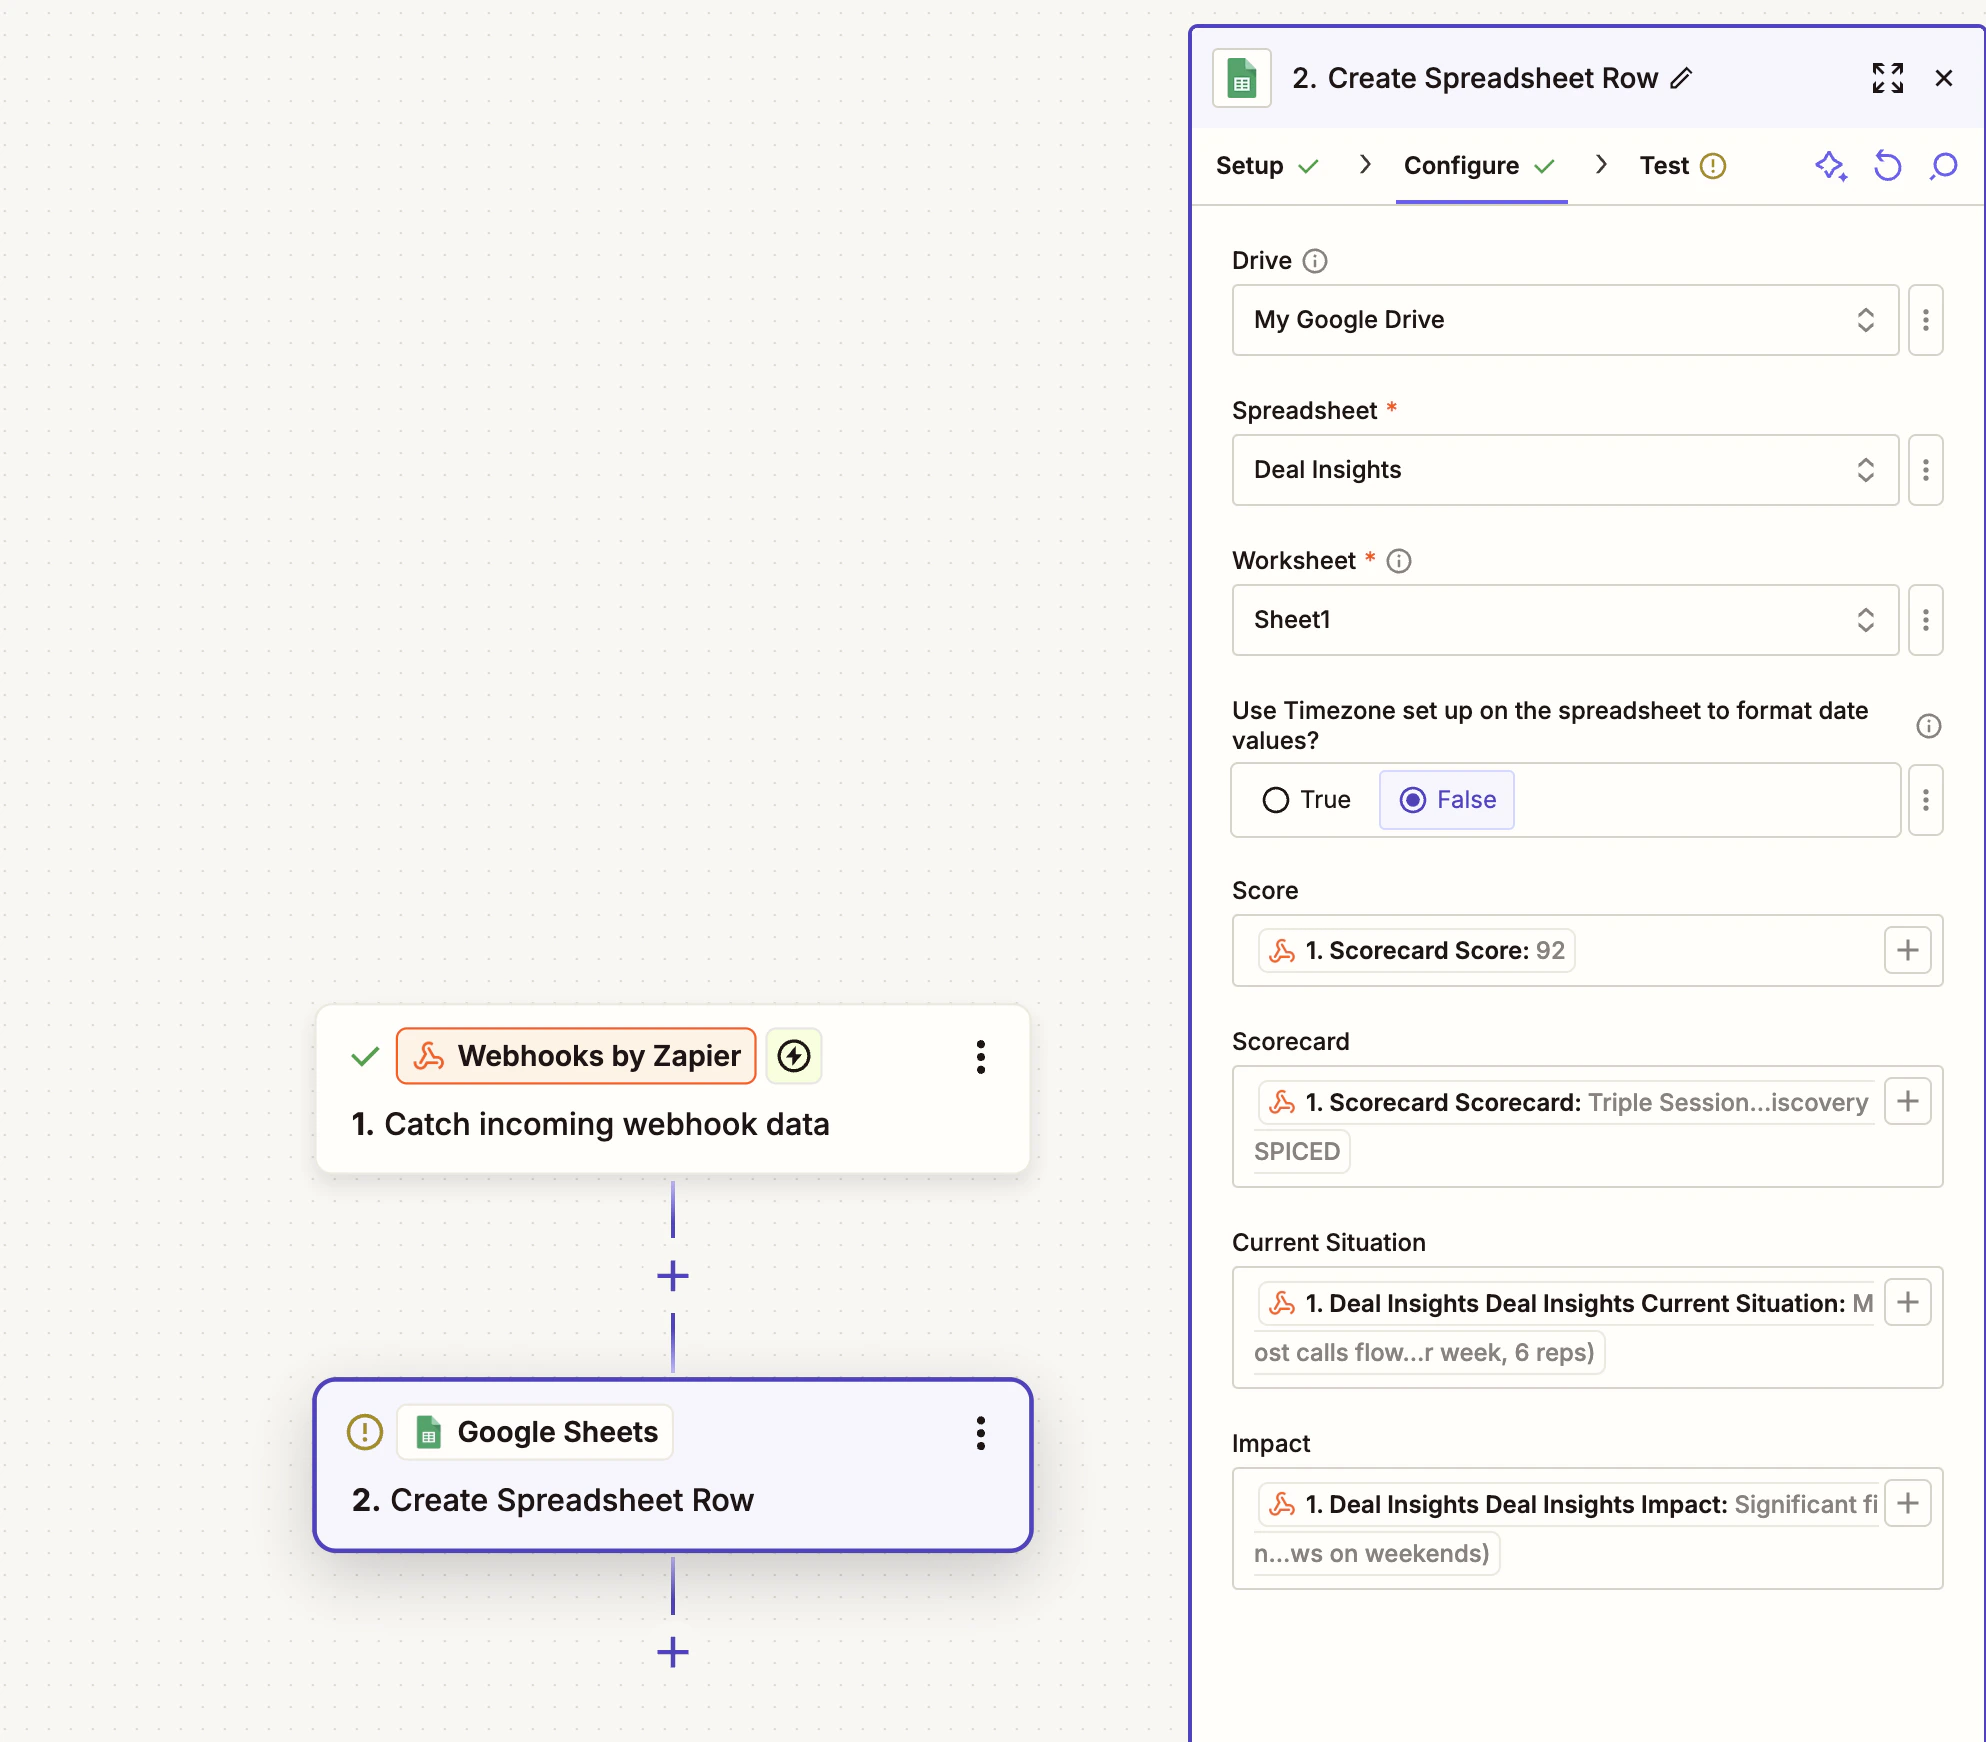Click the Impact field label

[x=1270, y=1444]
